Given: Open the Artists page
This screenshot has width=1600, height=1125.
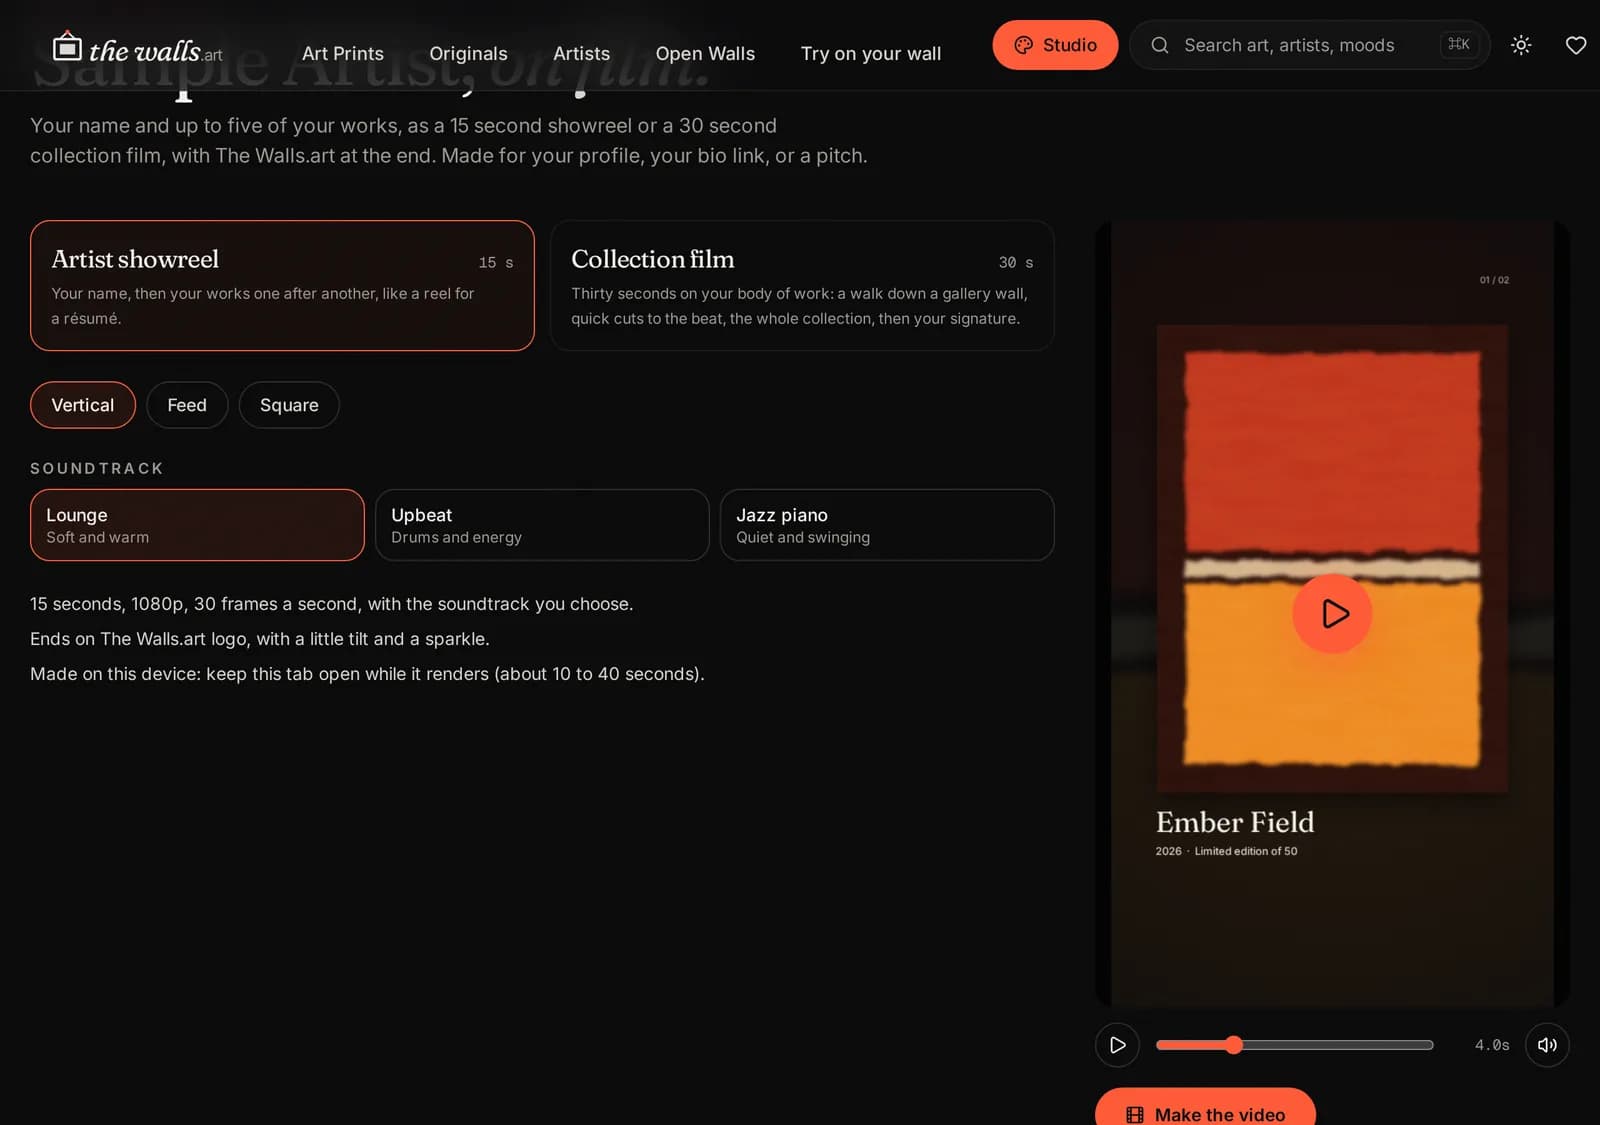Looking at the screenshot, I should [x=581, y=54].
